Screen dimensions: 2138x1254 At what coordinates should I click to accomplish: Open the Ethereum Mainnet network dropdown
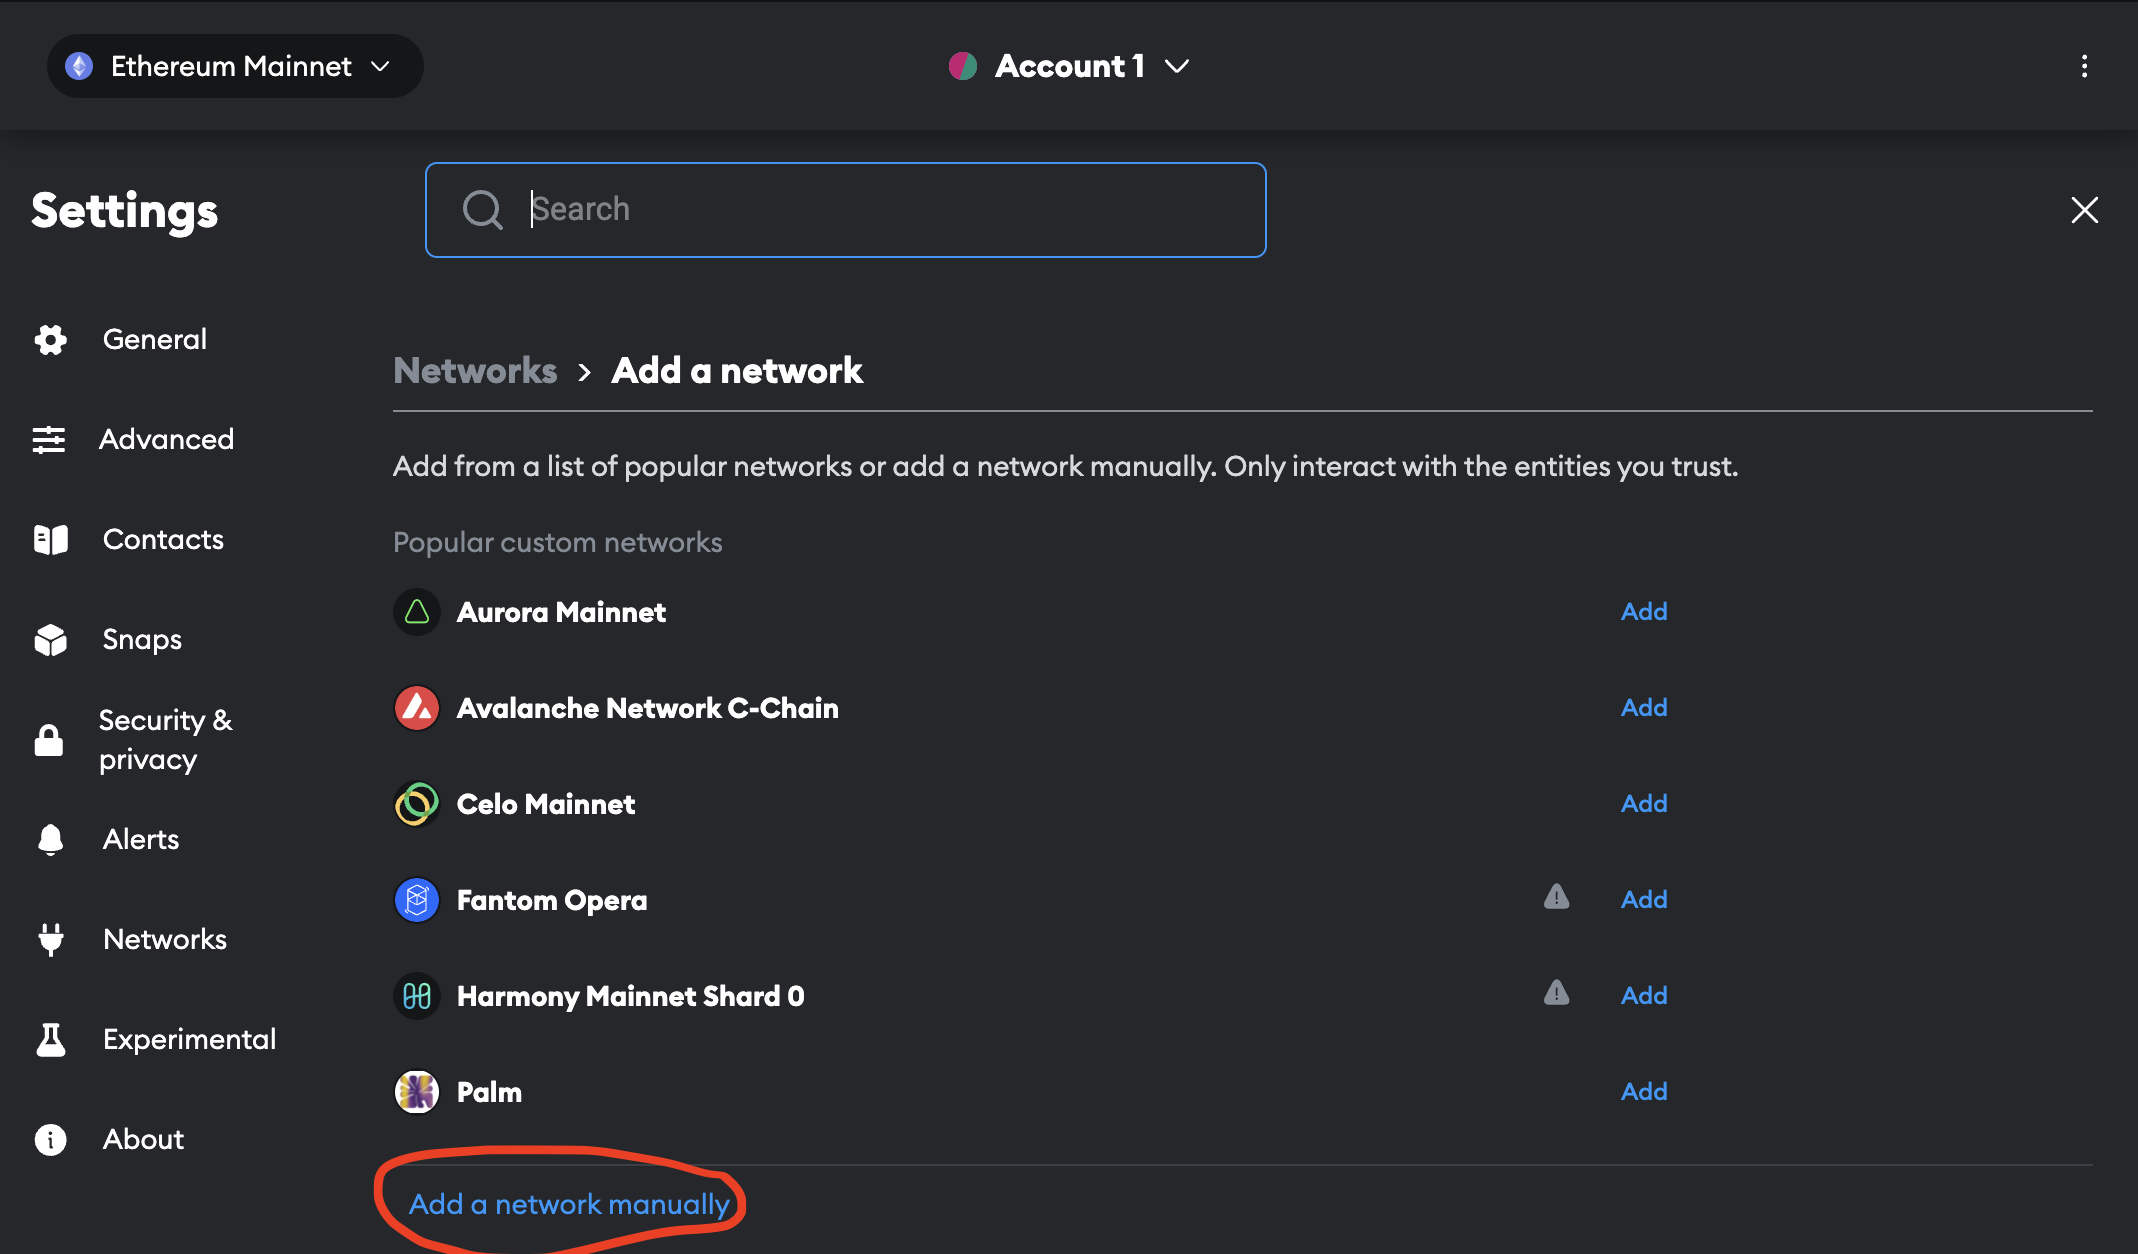235,66
